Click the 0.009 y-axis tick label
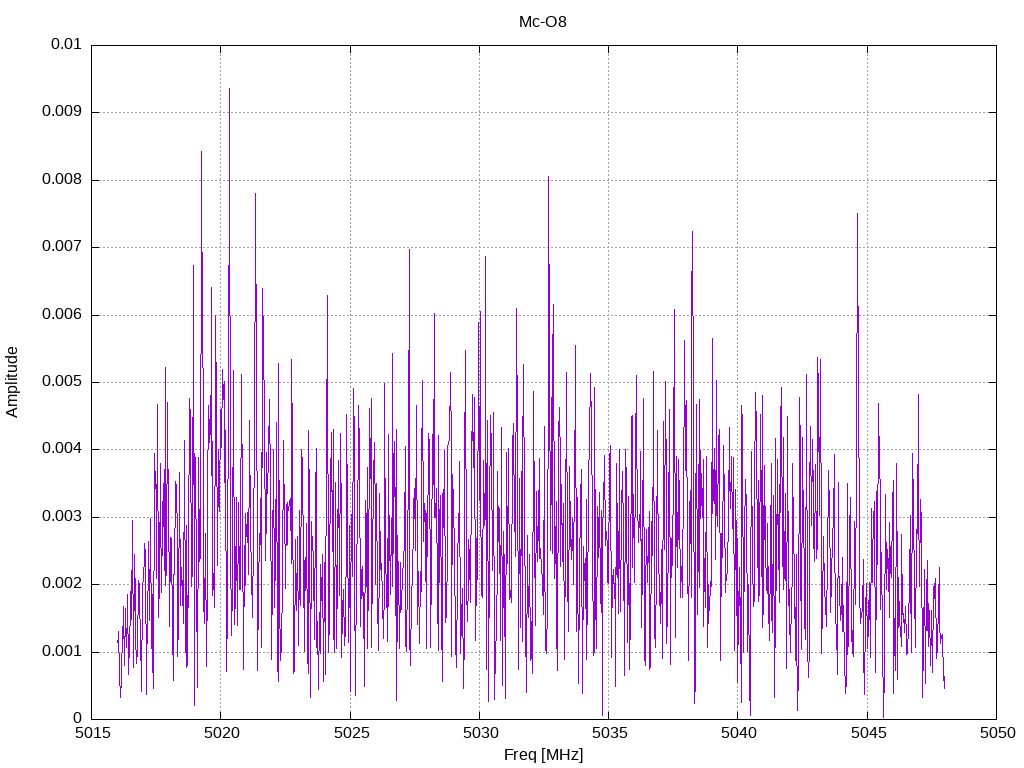Viewport: 1024px width, 768px height. [x=62, y=112]
